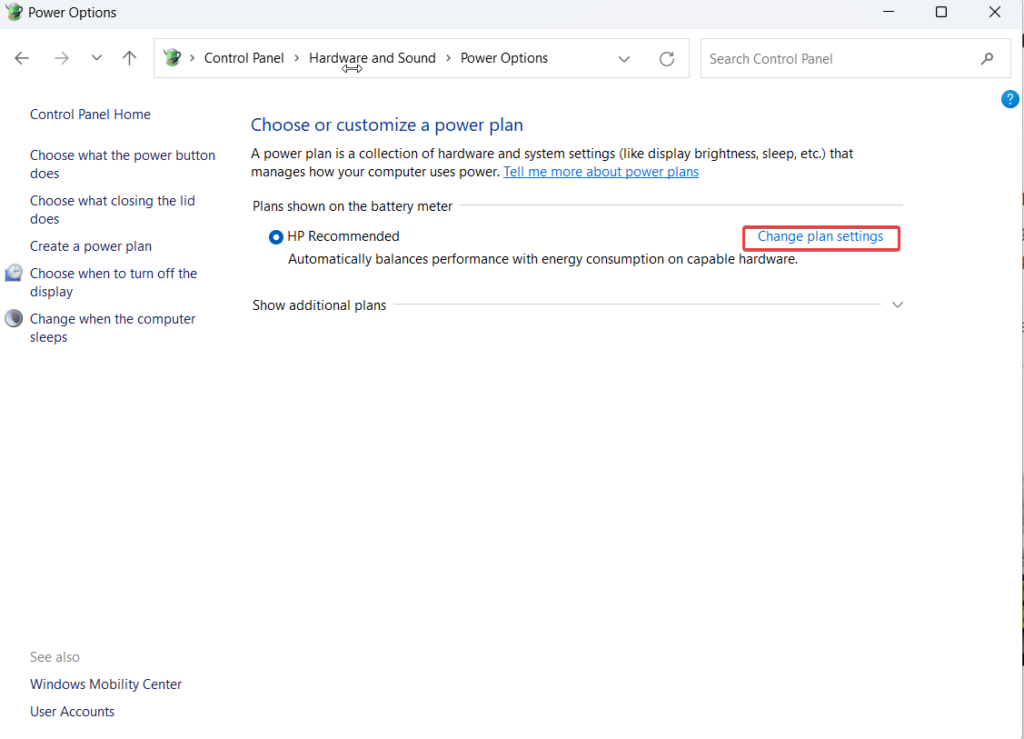Click the Control Panel icon in address bar
Image resolution: width=1024 pixels, height=739 pixels.
172,58
